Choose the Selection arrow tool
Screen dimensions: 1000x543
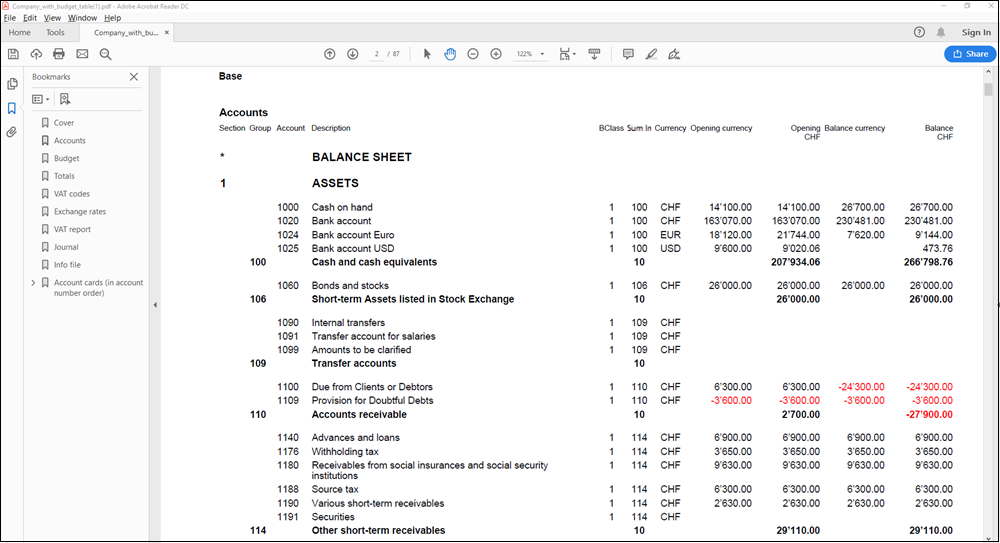427,54
